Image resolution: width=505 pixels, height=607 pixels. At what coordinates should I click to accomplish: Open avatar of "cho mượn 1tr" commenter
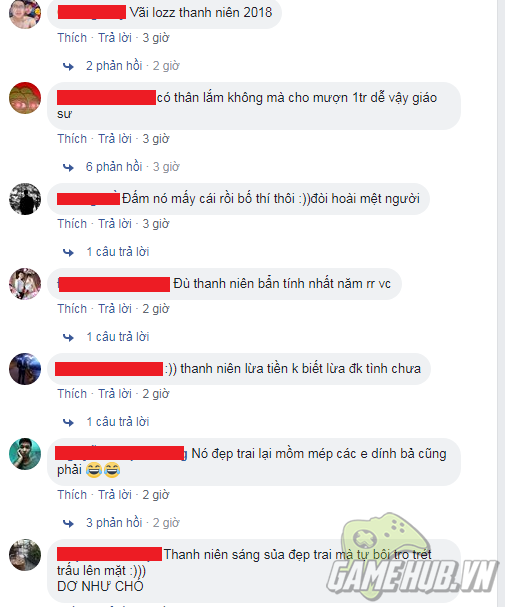pyautogui.click(x=25, y=98)
